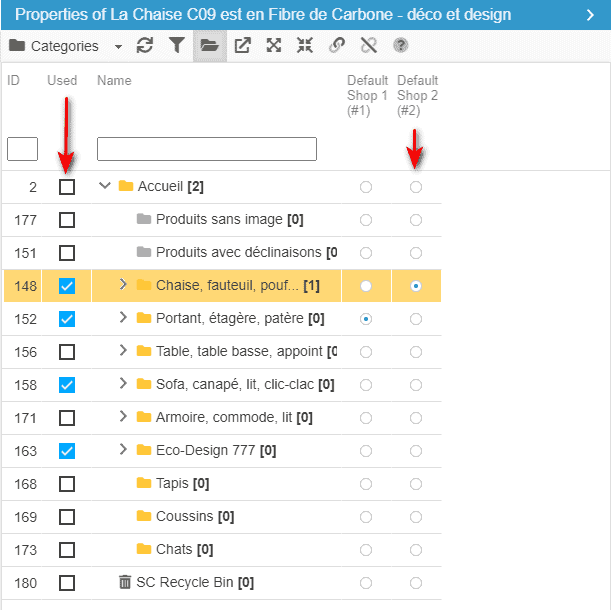Viewport: 611px width, 610px height.
Task: Click the open-in-new-window icon
Action: point(242,46)
